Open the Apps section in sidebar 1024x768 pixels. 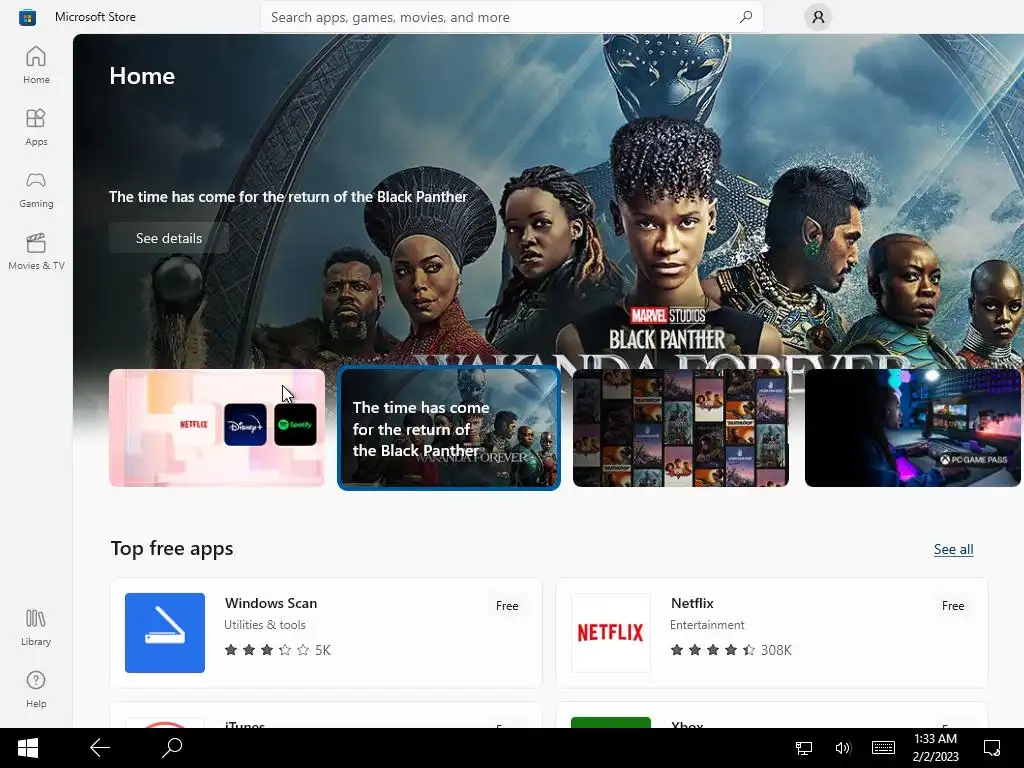tap(36, 127)
